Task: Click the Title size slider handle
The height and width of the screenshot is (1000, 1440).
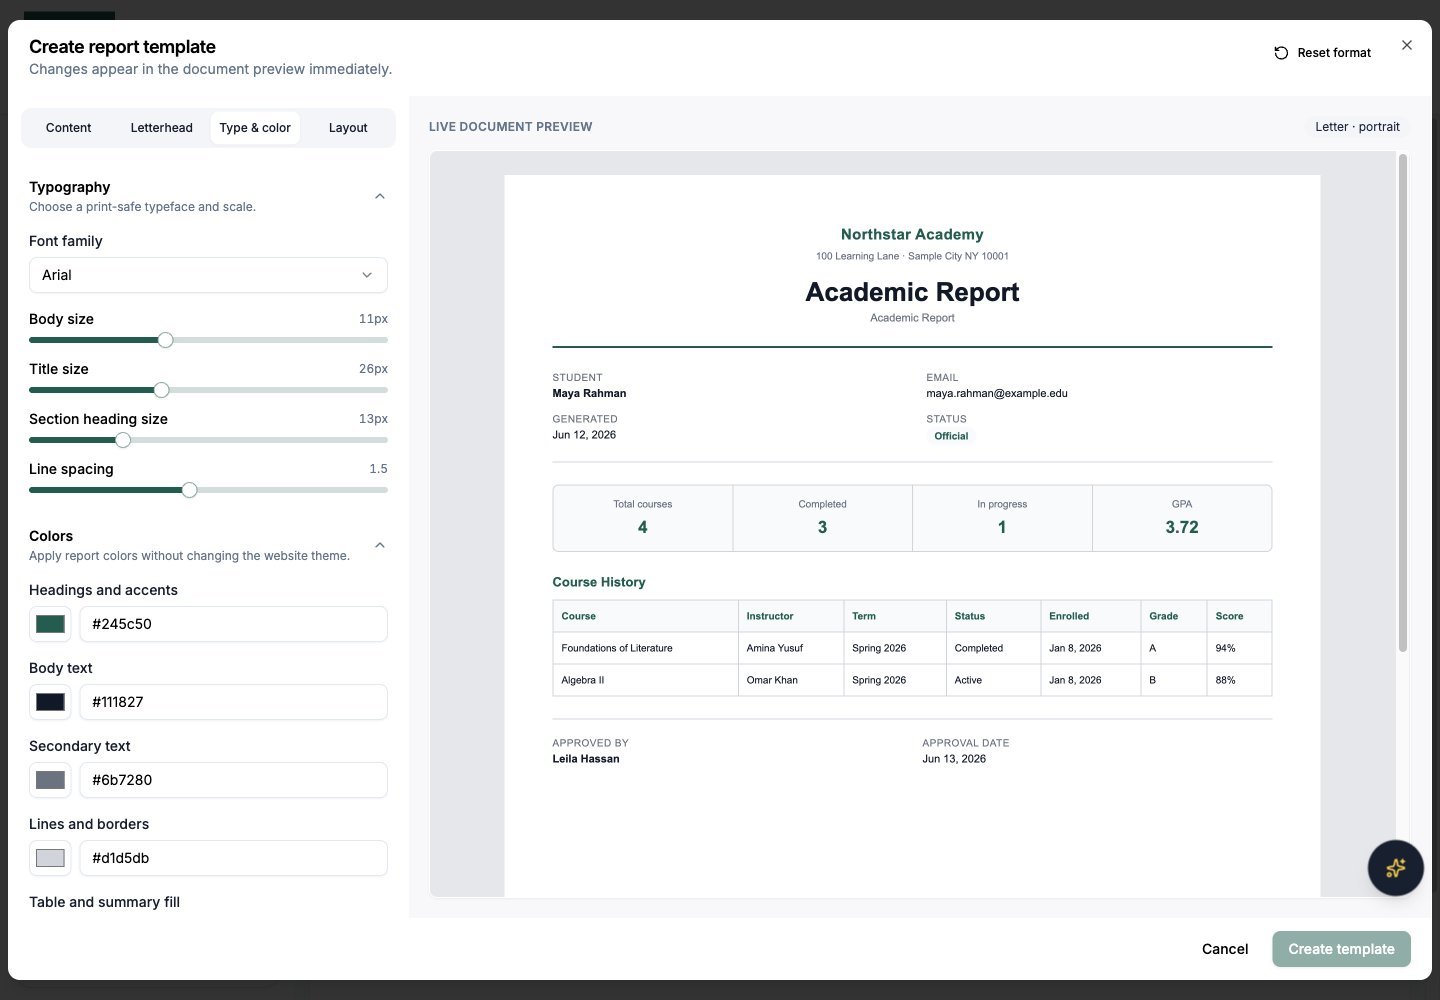Action: [x=161, y=390]
